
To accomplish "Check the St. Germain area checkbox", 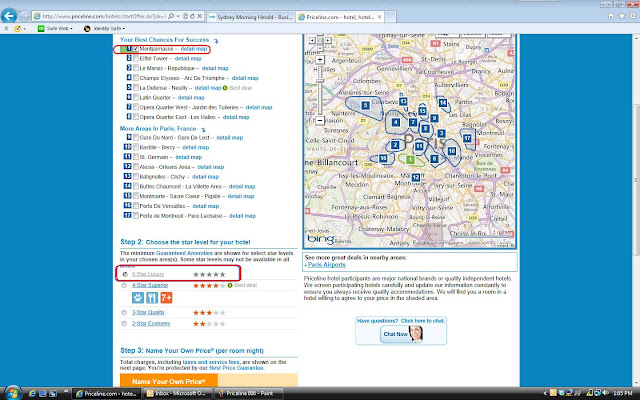I will (x=136, y=157).
